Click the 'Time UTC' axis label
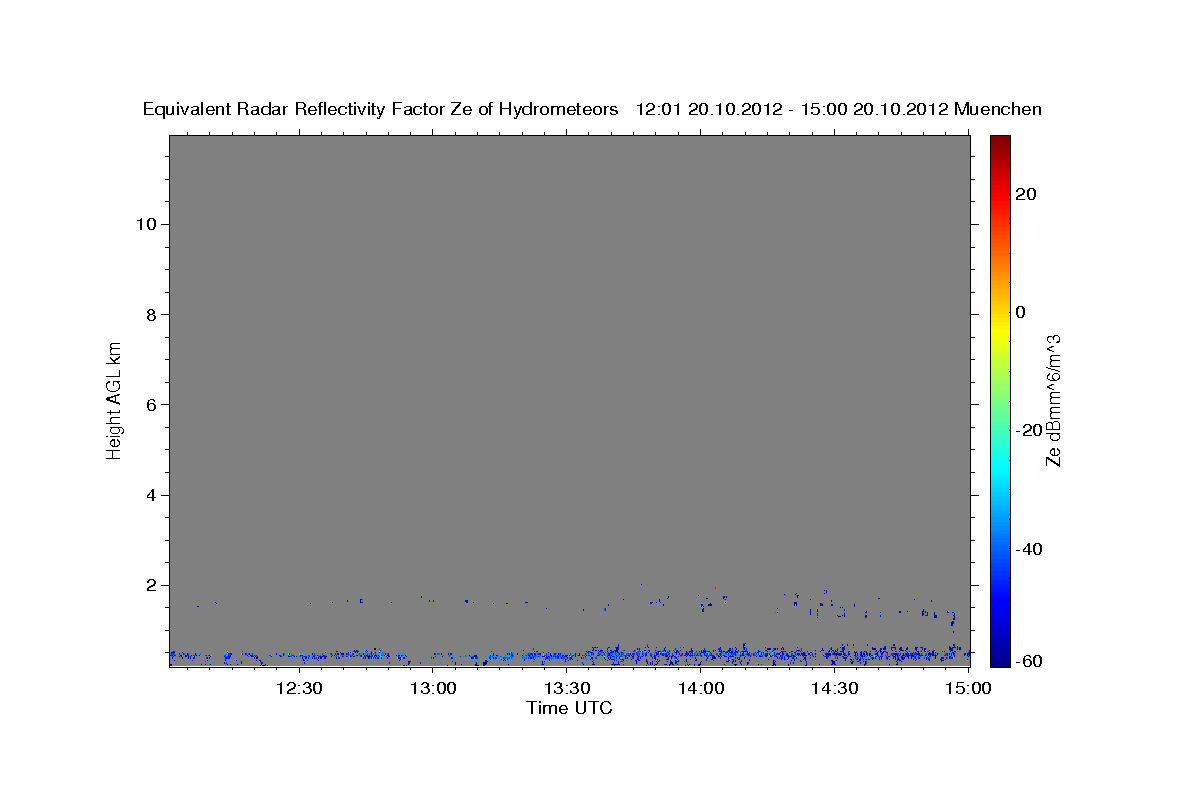This screenshot has height=800, width=1200. [570, 708]
